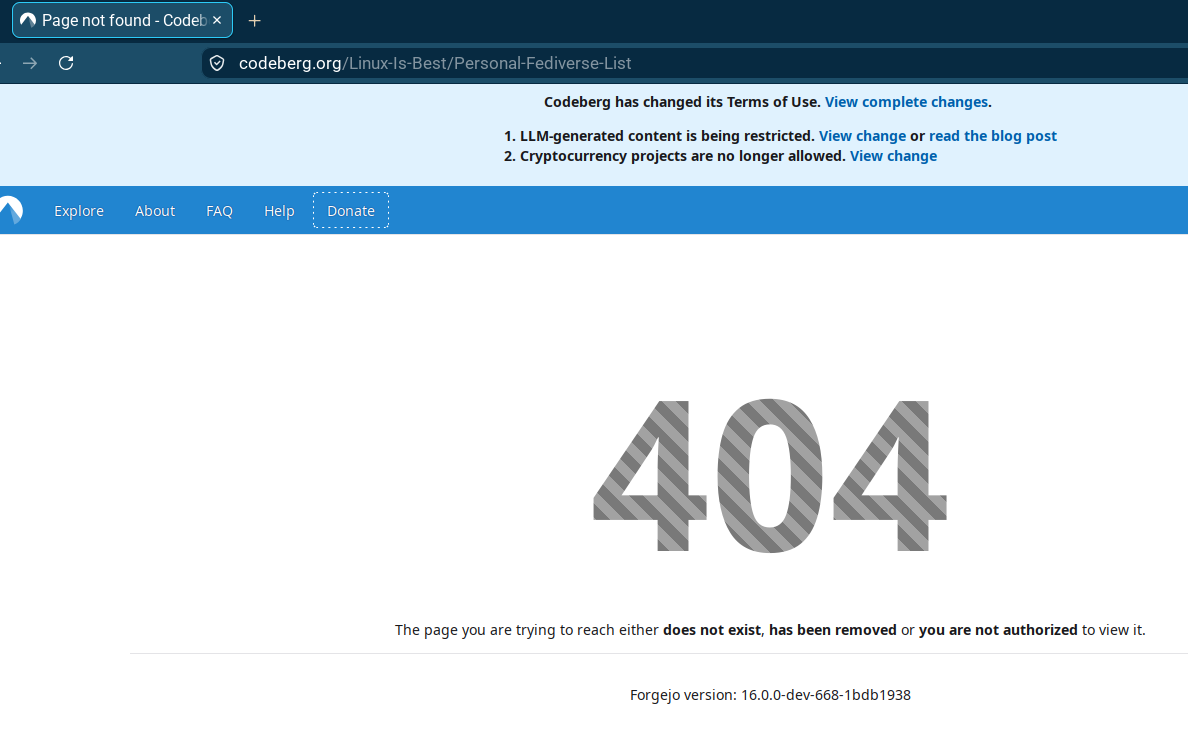Select the 'Page not found - Codeberg' tab

123,20
